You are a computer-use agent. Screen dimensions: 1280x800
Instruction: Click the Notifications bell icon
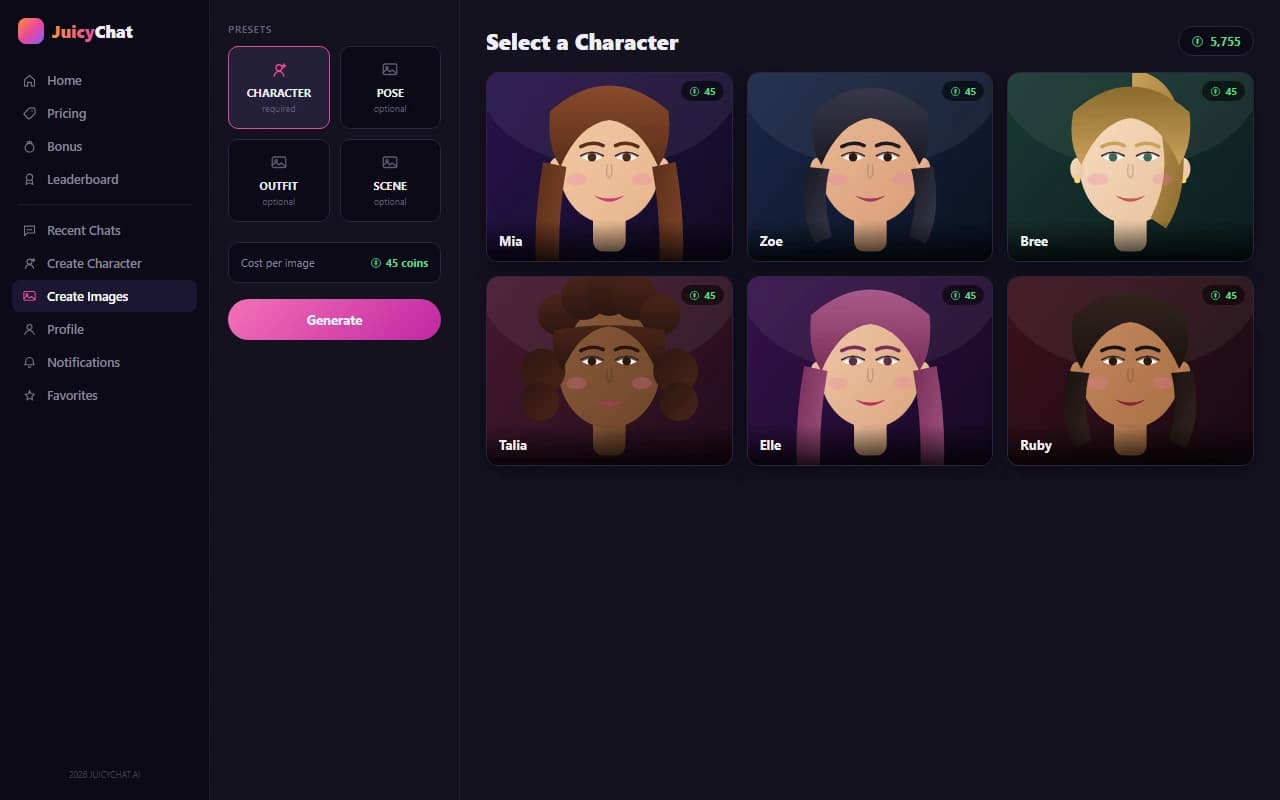click(x=29, y=363)
